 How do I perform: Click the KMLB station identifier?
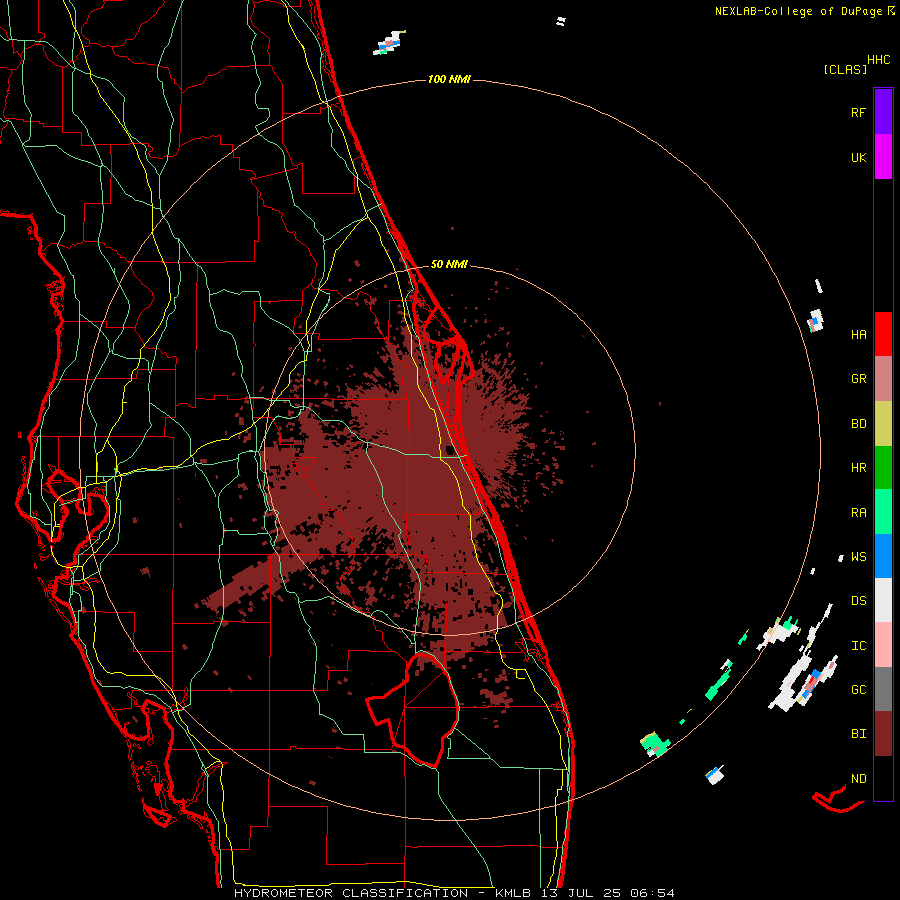[x=513, y=893]
